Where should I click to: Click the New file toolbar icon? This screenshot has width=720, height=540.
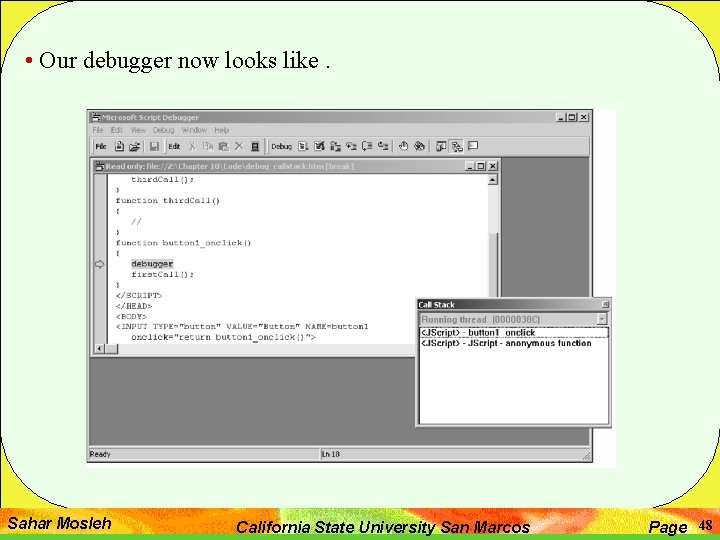pyautogui.click(x=119, y=146)
